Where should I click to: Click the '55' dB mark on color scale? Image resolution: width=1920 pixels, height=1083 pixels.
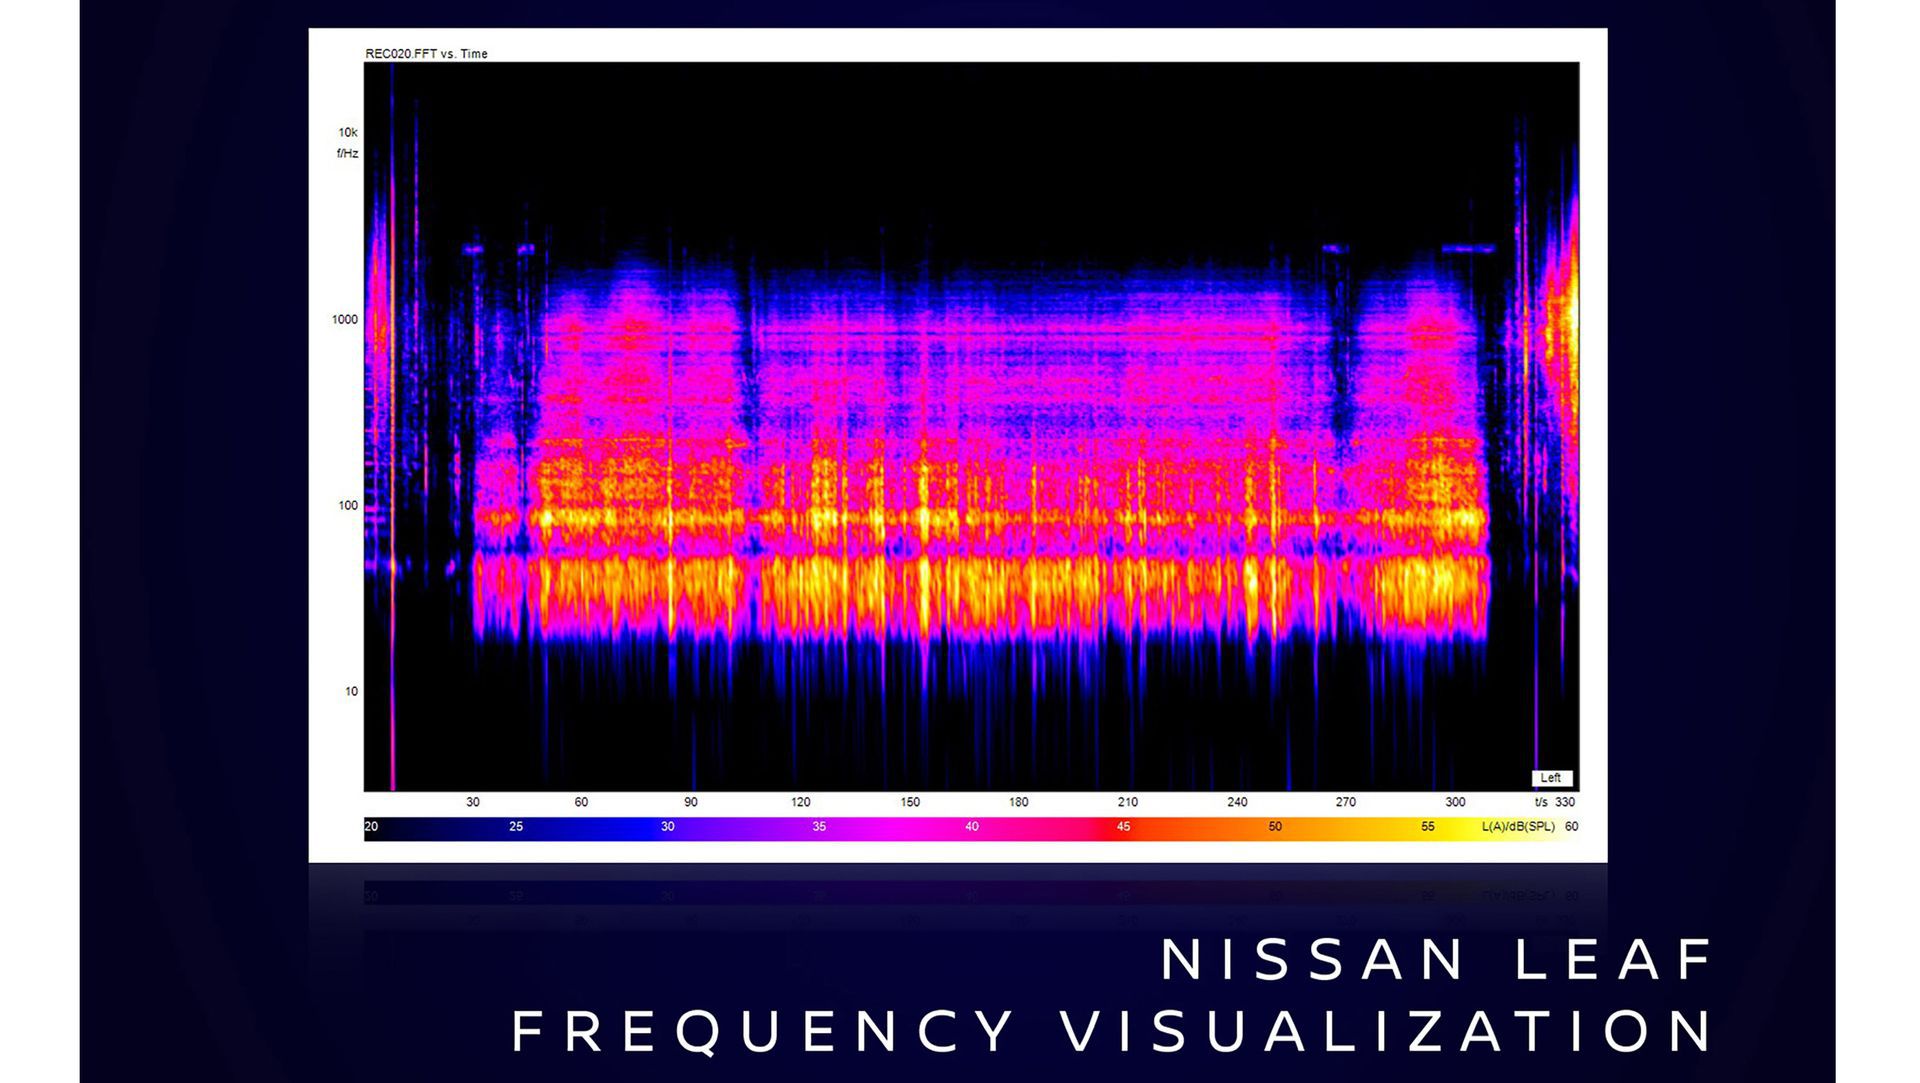click(1427, 827)
